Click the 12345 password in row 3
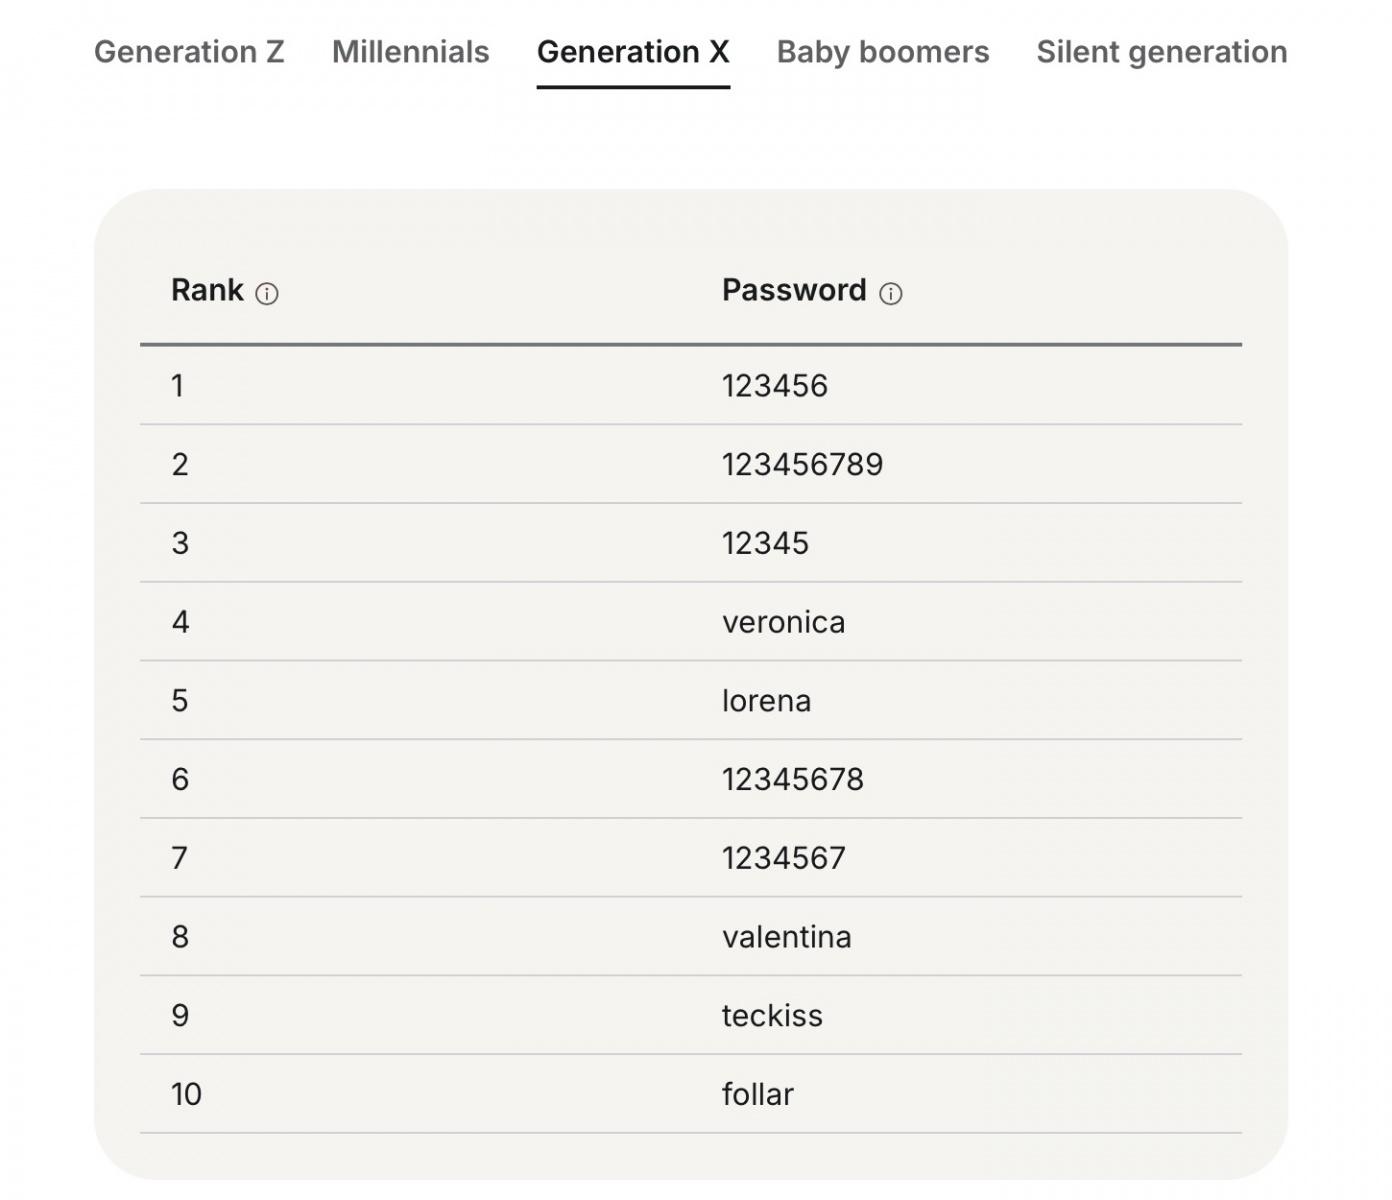The width and height of the screenshot is (1392, 1200). pyautogui.click(x=765, y=544)
